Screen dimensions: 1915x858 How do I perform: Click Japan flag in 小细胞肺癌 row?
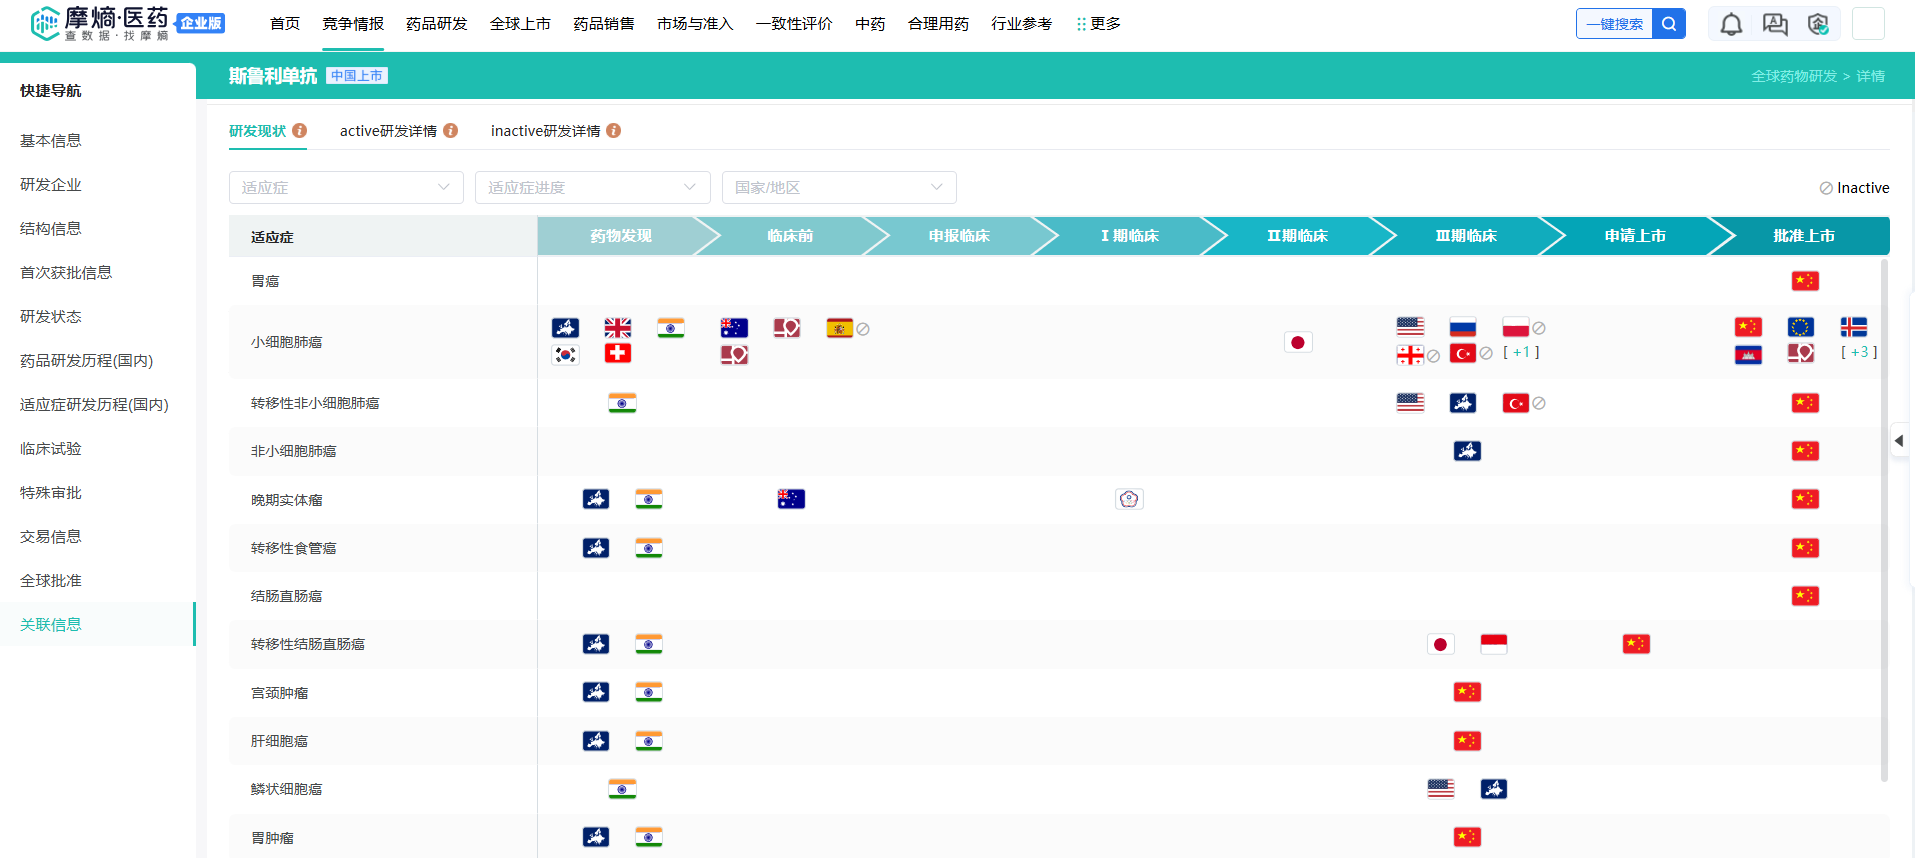(x=1297, y=343)
